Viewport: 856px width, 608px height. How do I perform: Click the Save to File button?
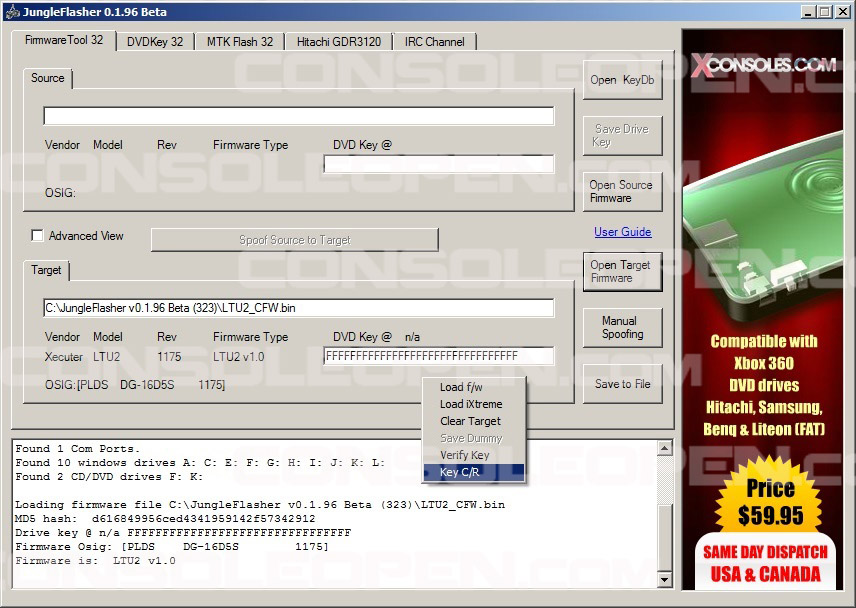[622, 384]
